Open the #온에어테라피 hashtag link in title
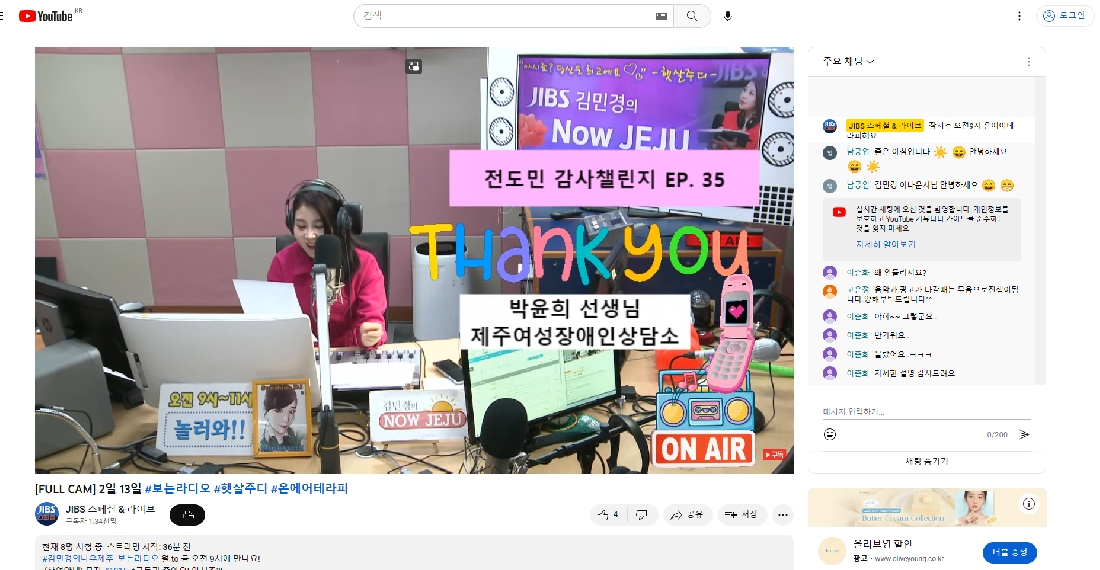This screenshot has height=570, width=1100. (309, 488)
